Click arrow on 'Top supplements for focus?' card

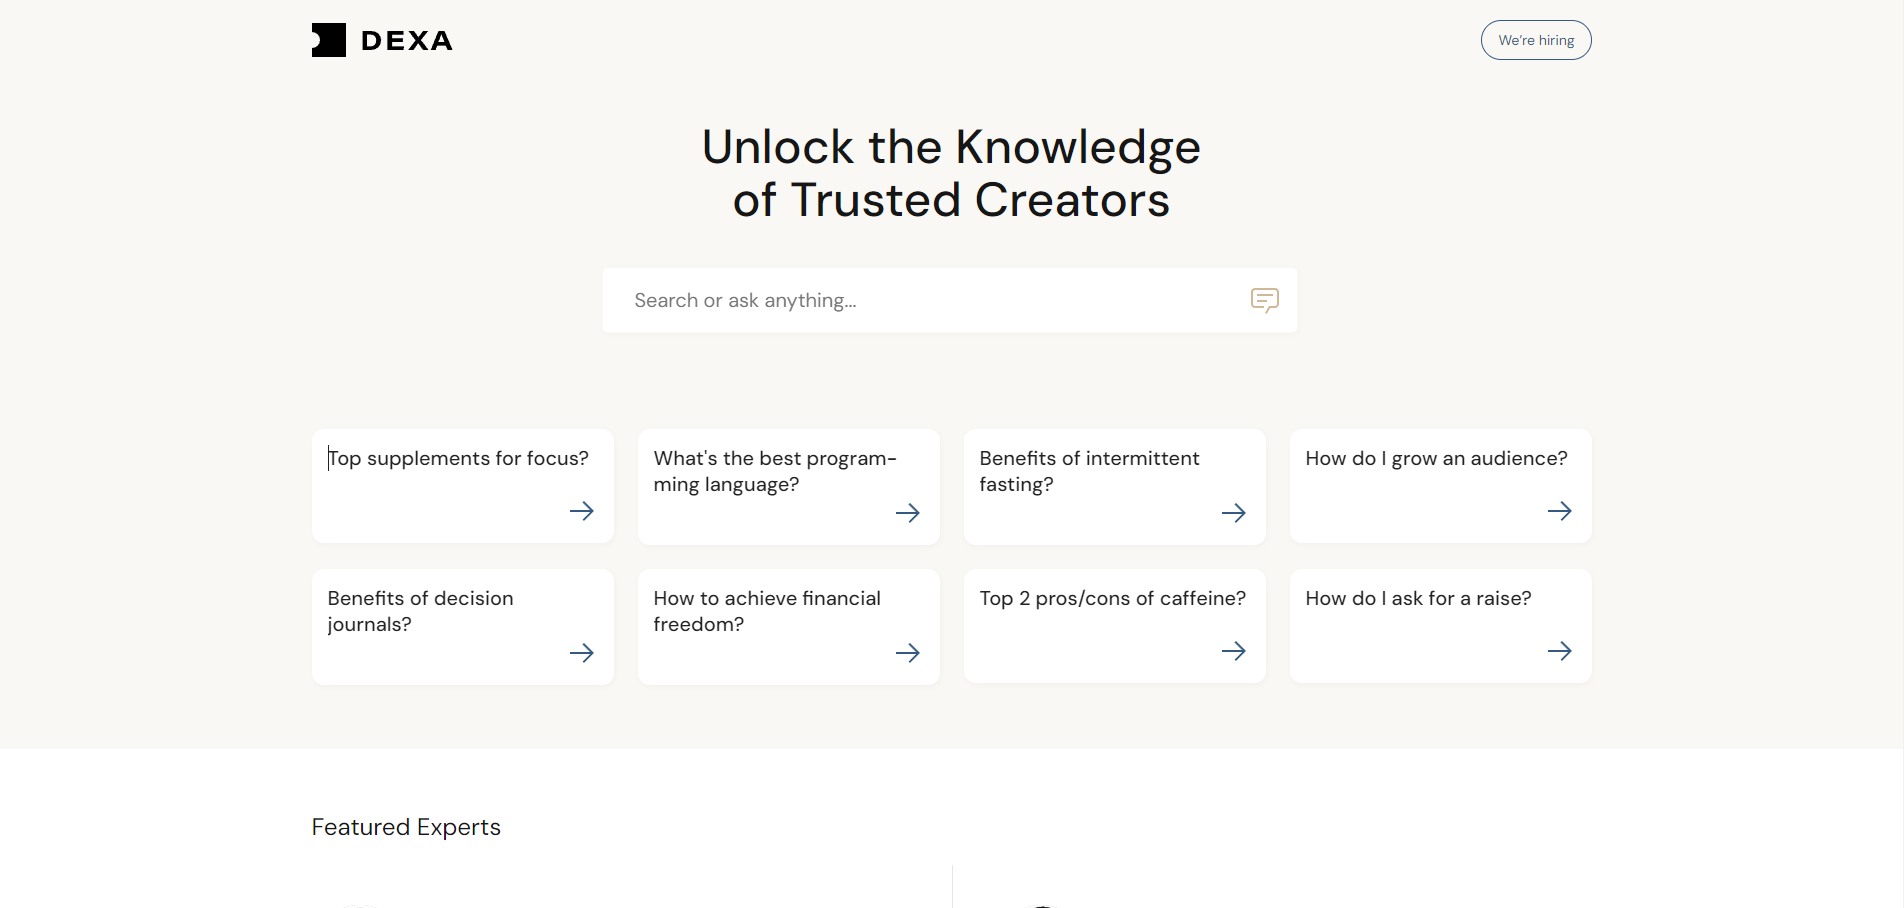582,511
